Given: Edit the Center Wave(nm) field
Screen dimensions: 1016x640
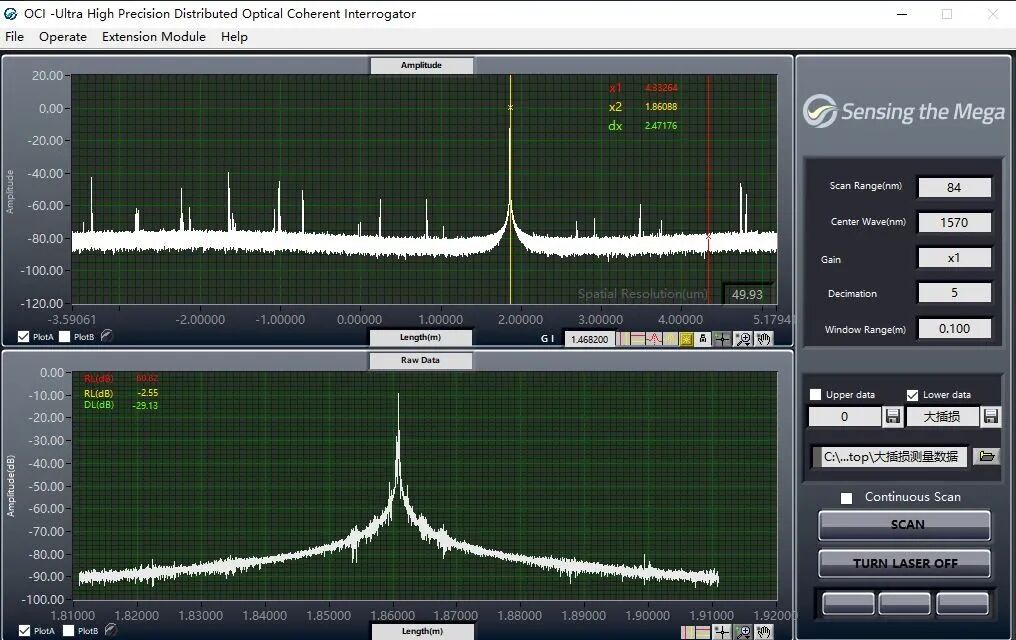Looking at the screenshot, I should pos(954,222).
